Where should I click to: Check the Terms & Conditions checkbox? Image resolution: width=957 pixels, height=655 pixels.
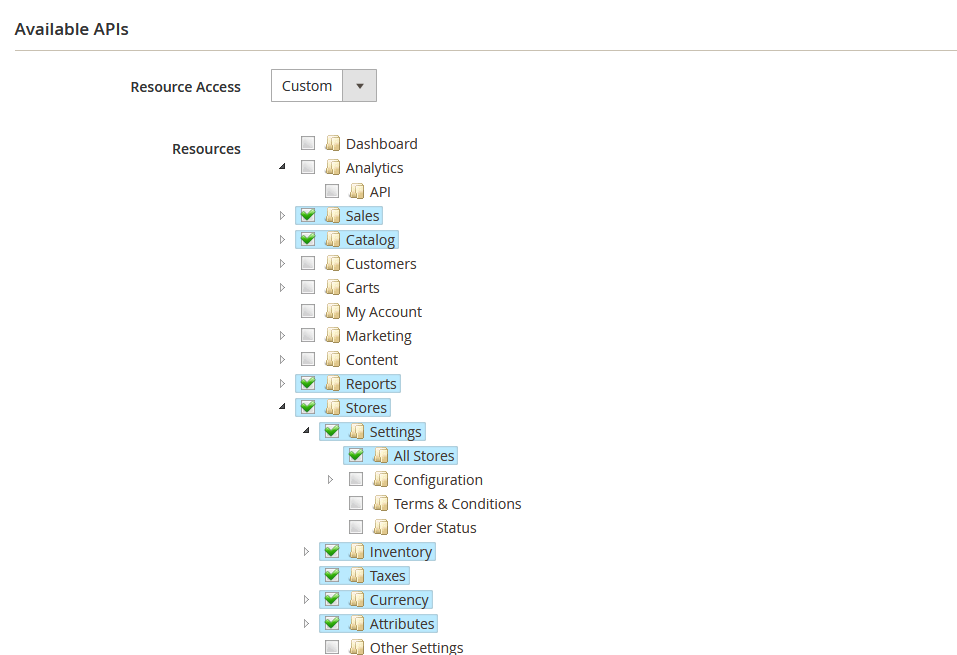pyautogui.click(x=356, y=503)
